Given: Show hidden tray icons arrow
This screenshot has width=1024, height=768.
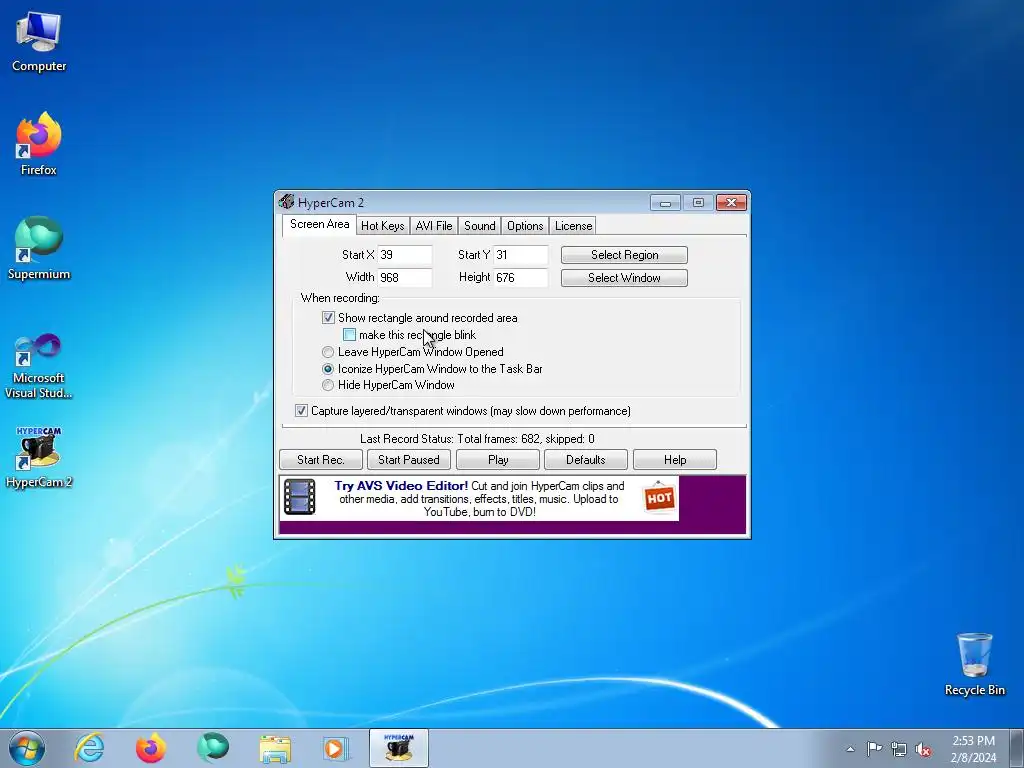Looking at the screenshot, I should (850, 749).
